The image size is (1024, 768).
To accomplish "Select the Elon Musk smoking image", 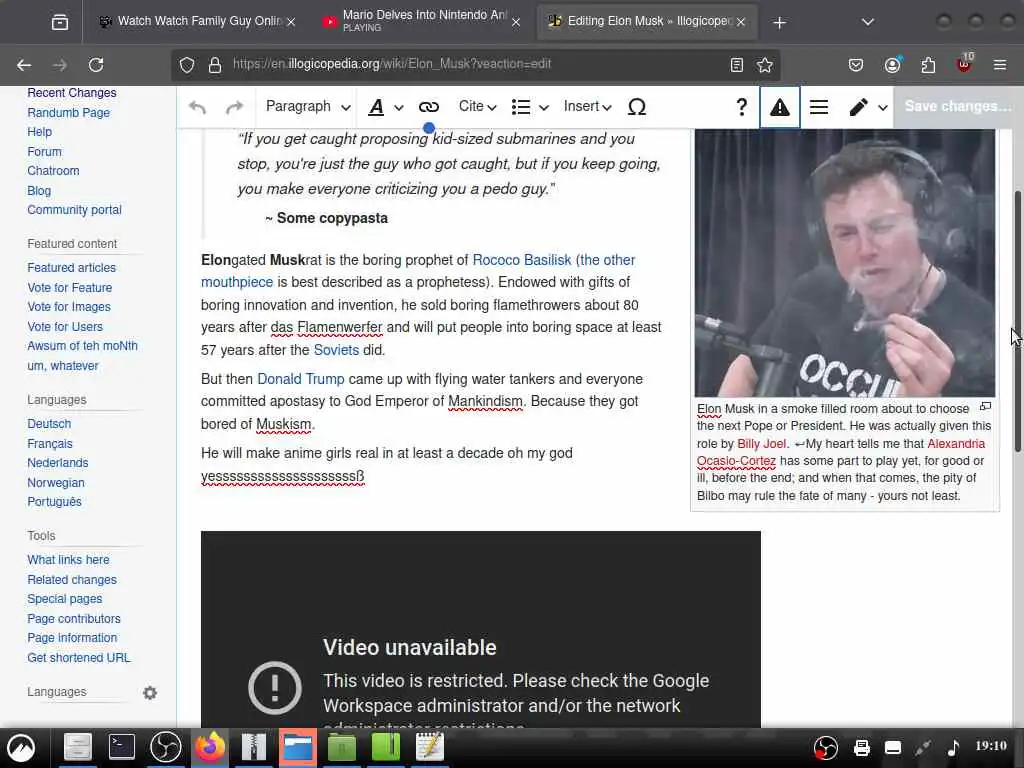I will (844, 263).
